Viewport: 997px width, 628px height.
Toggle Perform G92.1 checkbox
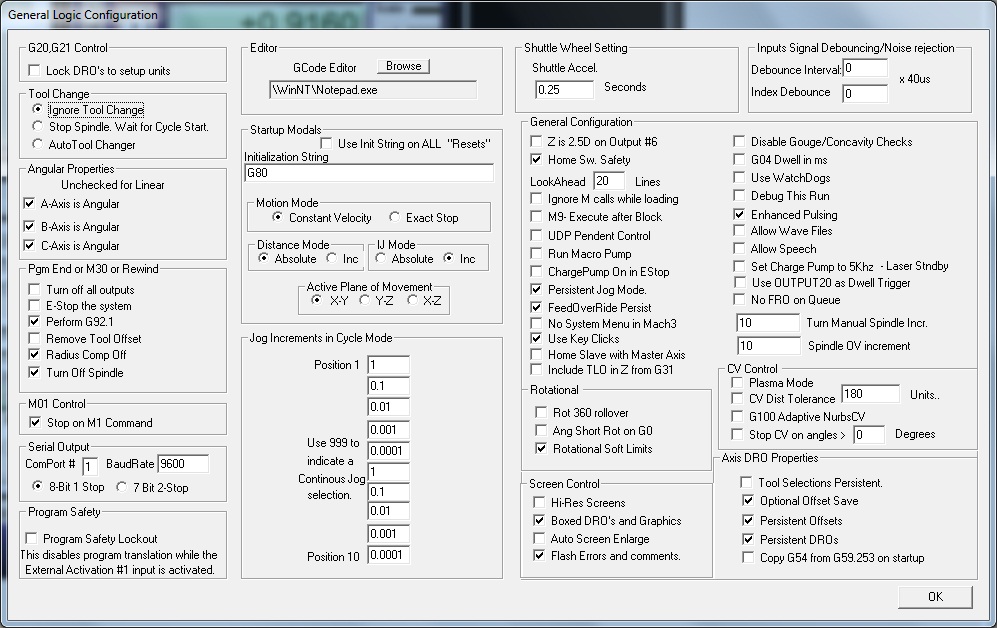pos(34,322)
